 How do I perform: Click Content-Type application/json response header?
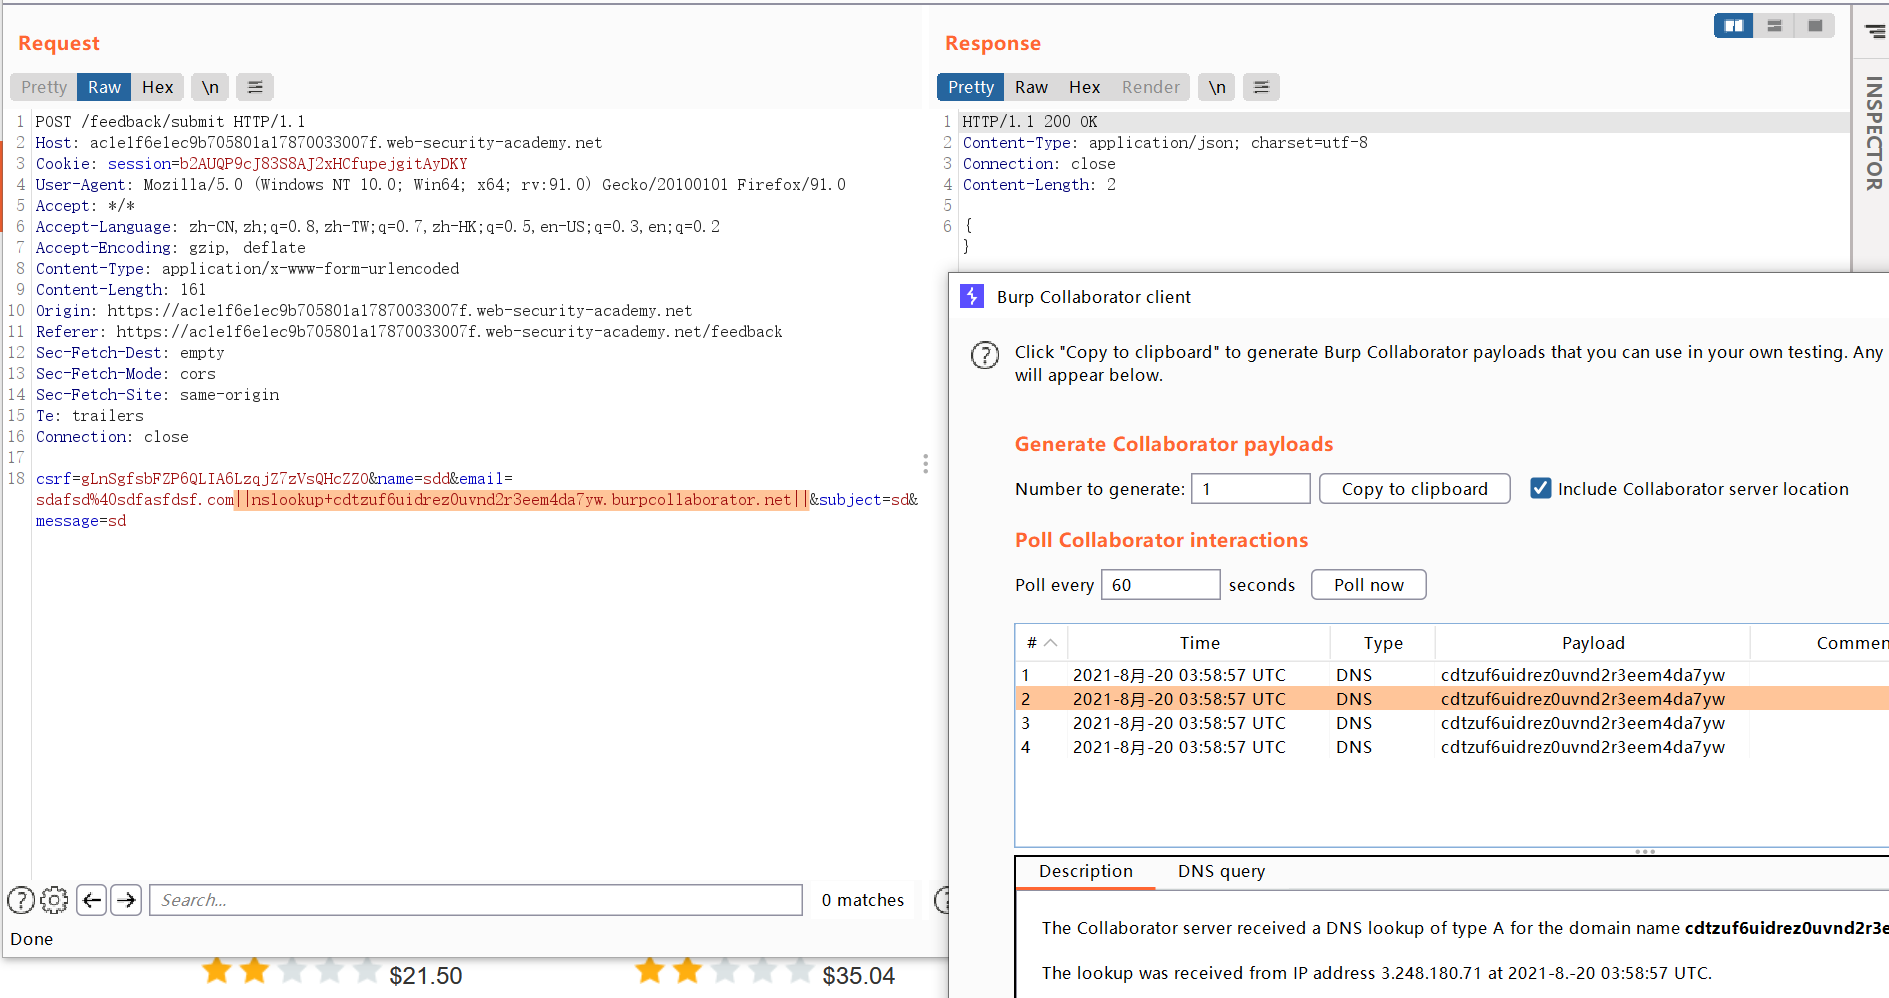click(x=1165, y=143)
